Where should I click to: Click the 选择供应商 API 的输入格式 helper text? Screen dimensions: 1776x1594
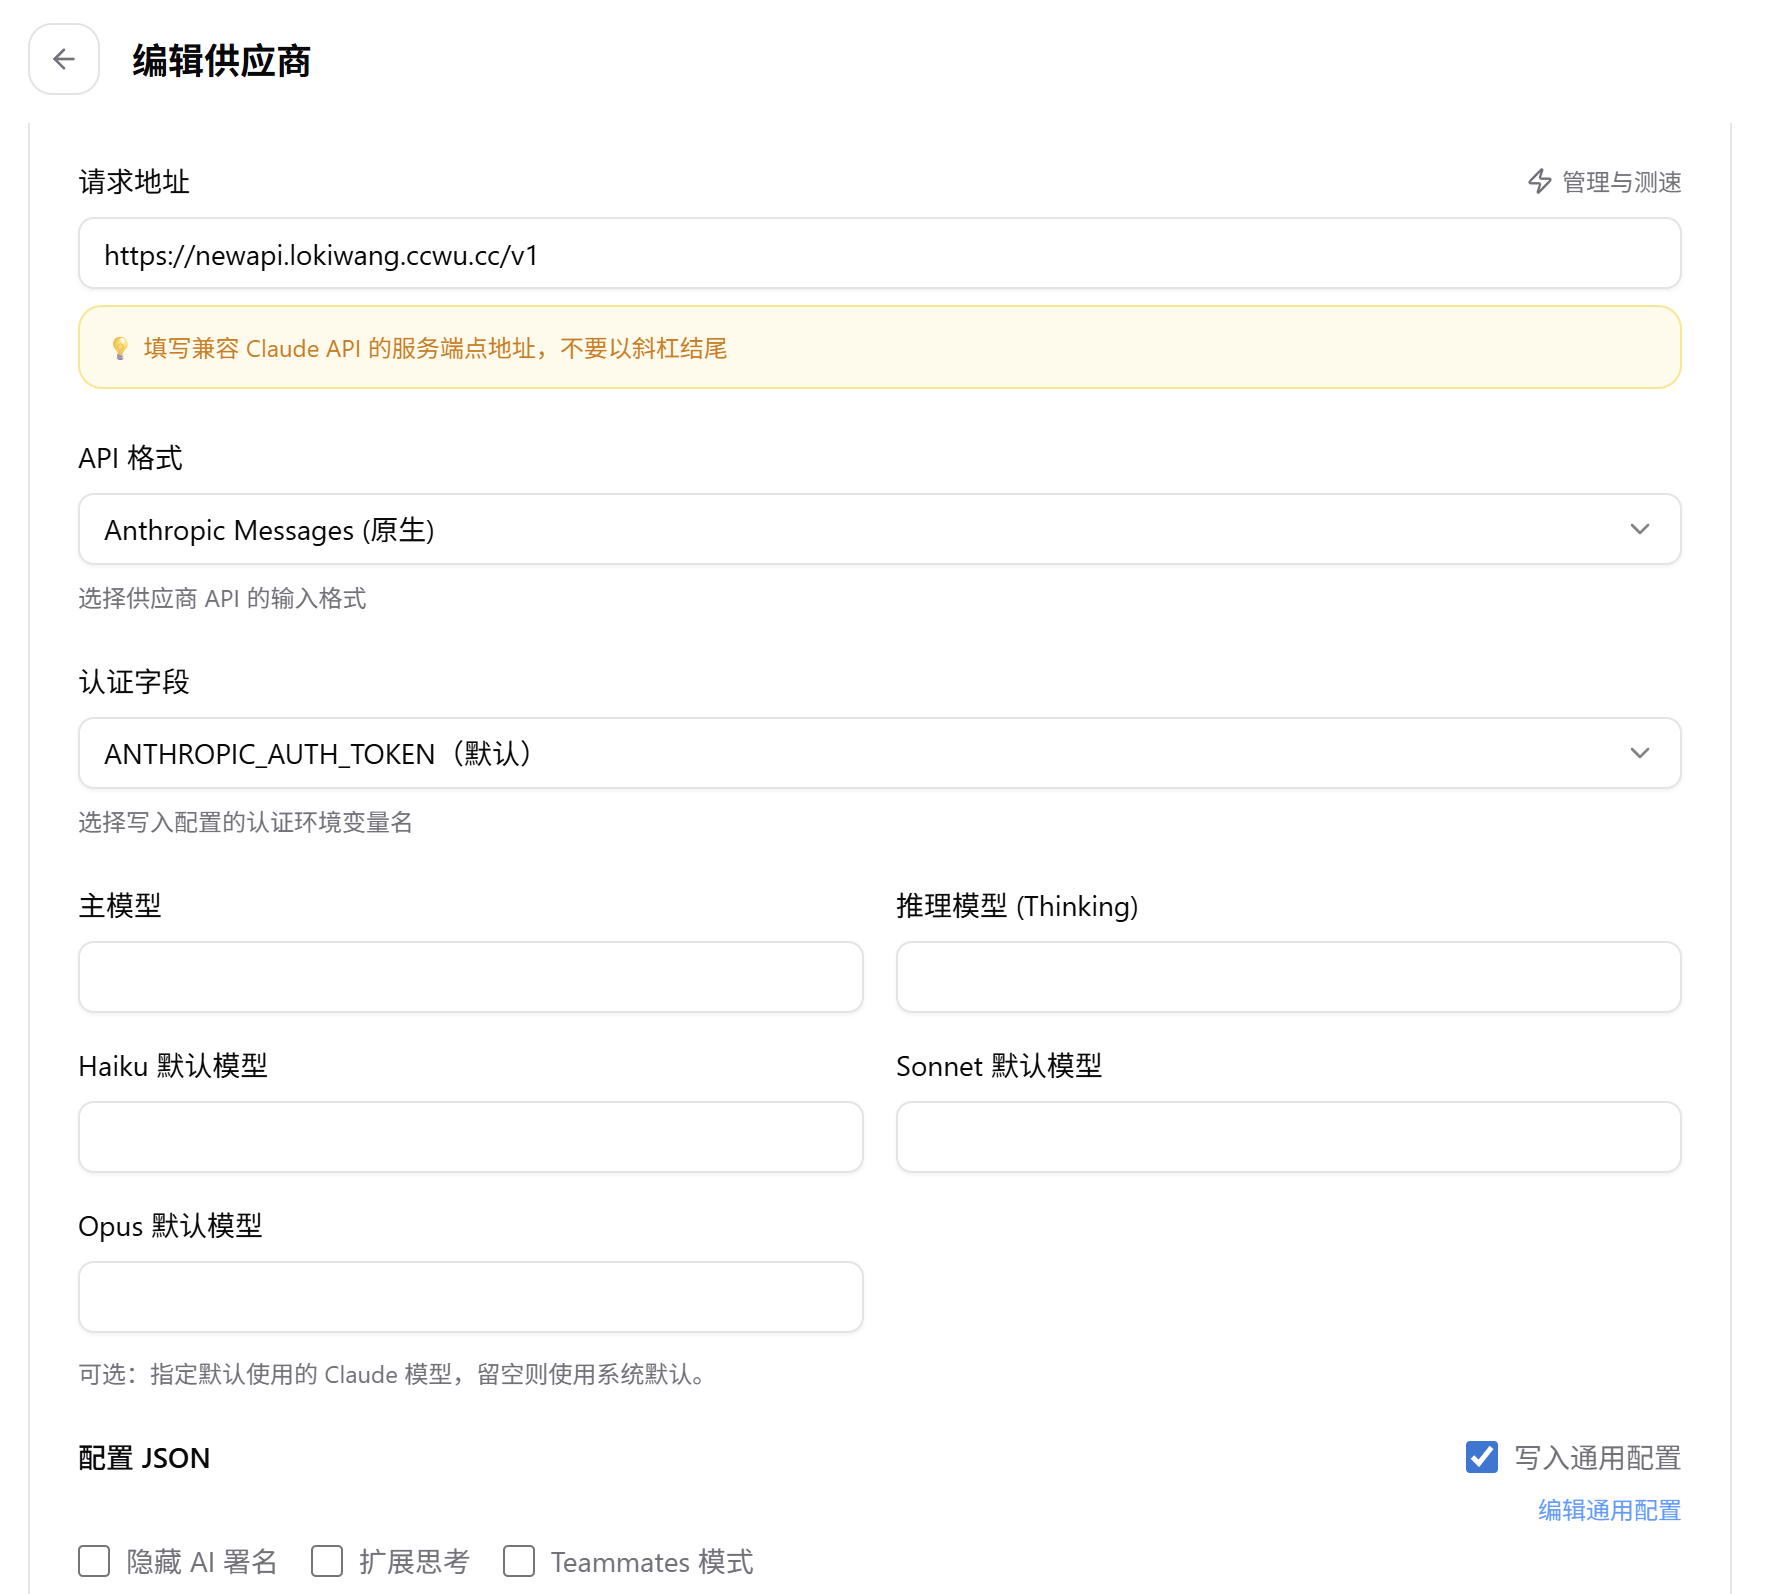(x=222, y=598)
